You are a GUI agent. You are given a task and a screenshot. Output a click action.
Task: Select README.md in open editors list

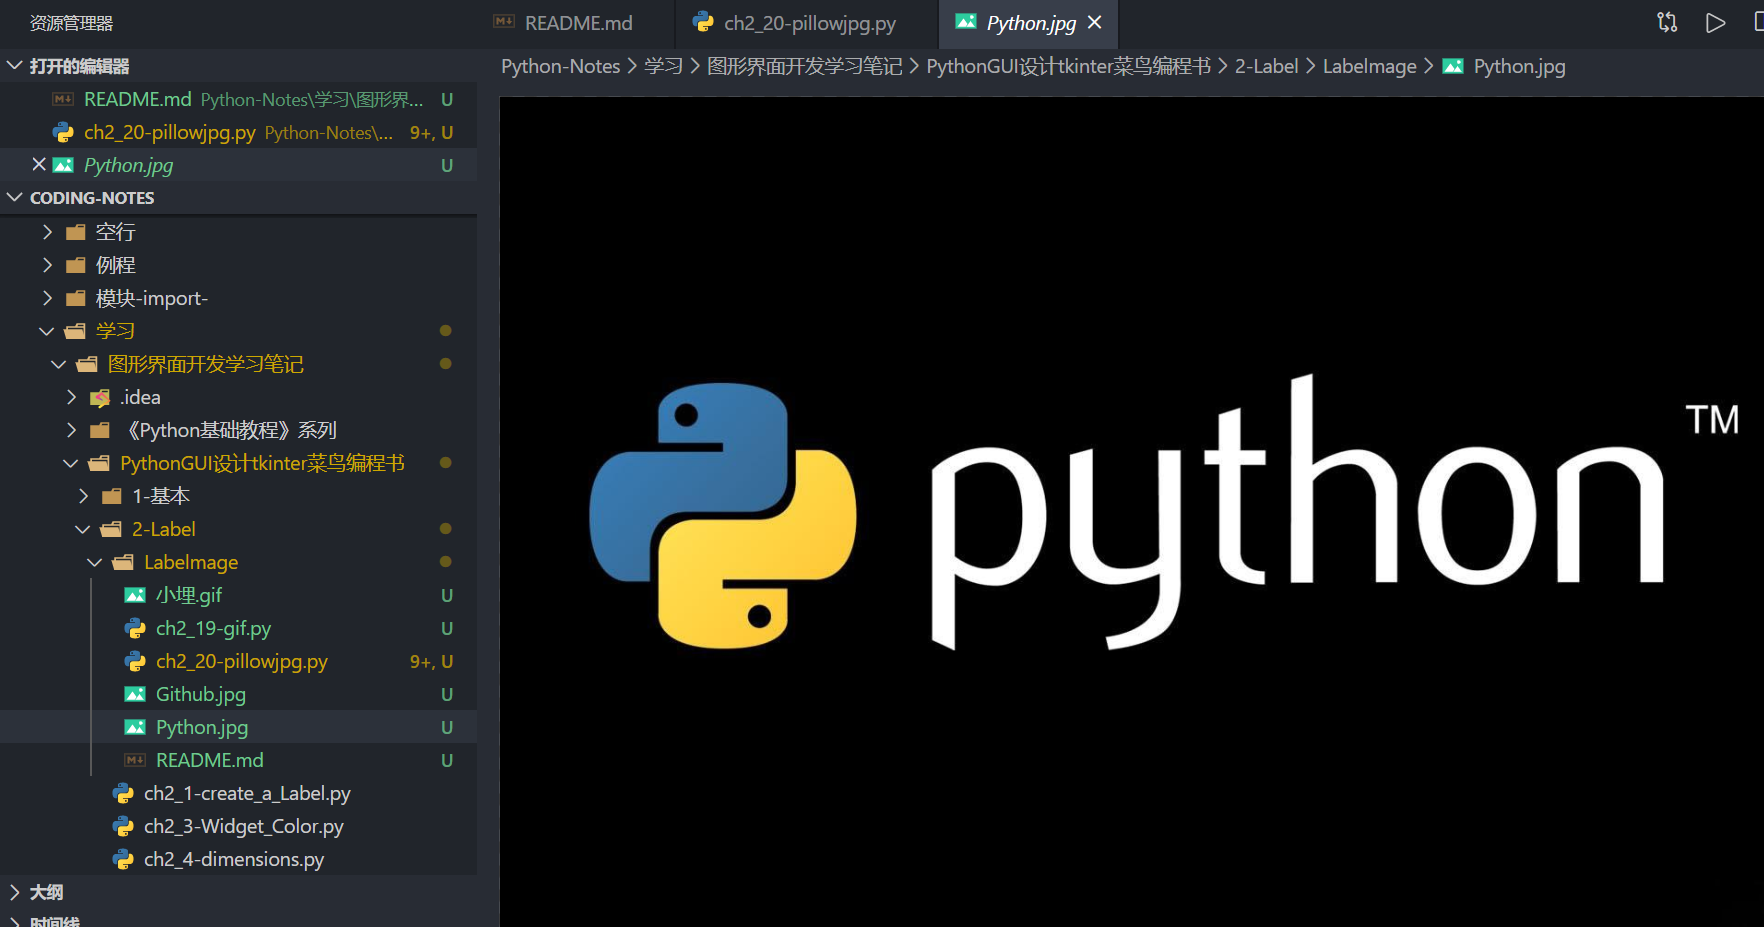pos(238,99)
